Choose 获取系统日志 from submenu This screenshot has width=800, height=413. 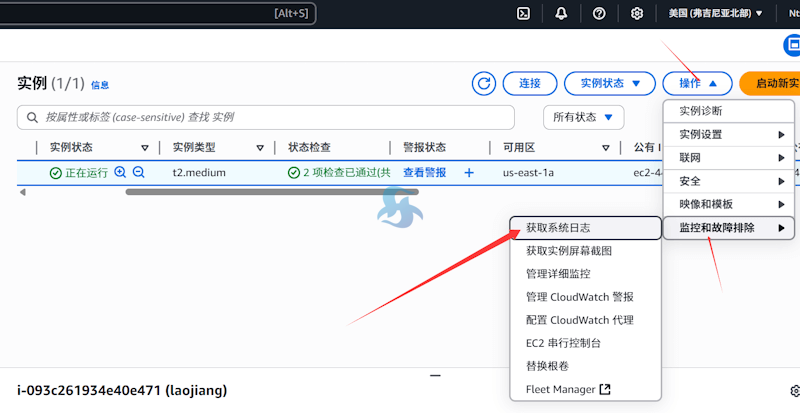(586, 228)
